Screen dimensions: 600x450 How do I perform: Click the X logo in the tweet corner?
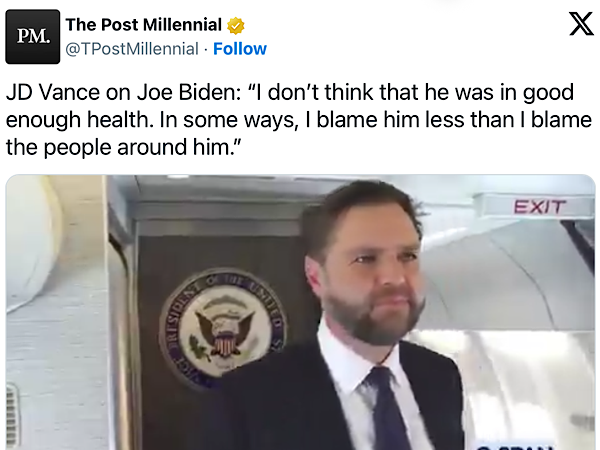581,25
